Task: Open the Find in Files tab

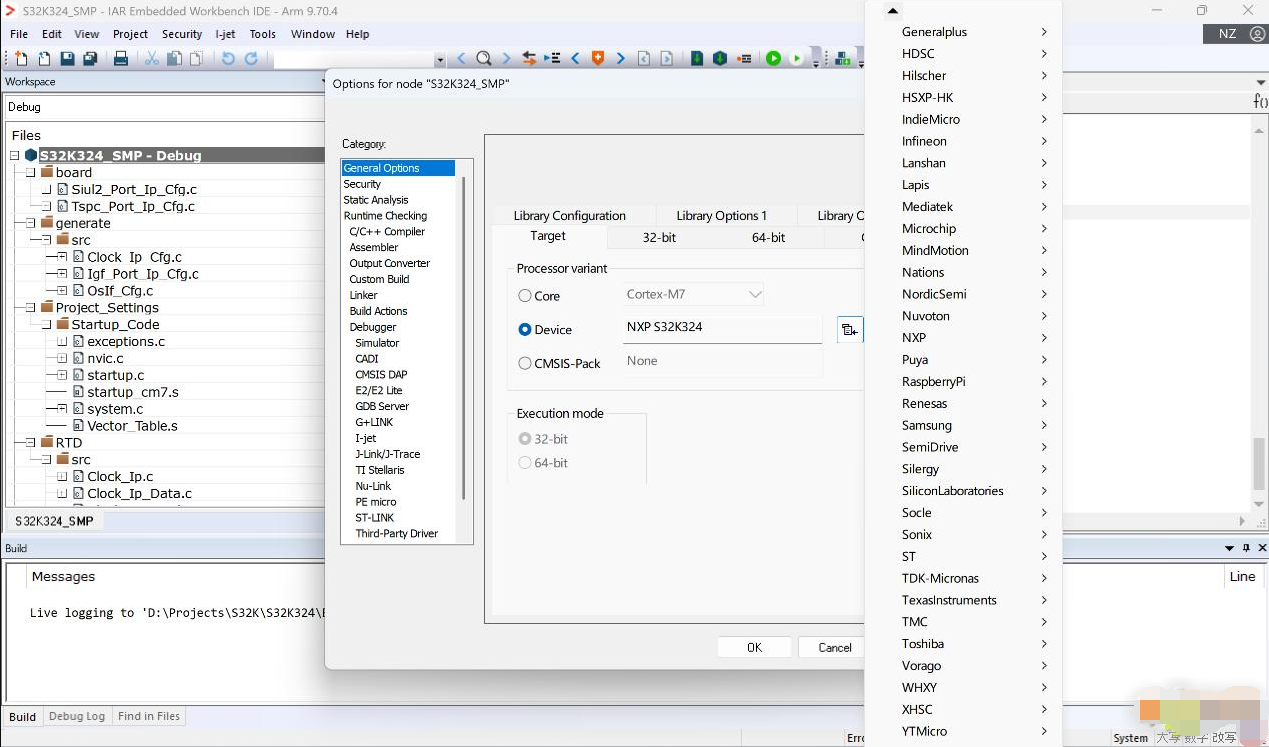Action: (x=149, y=716)
